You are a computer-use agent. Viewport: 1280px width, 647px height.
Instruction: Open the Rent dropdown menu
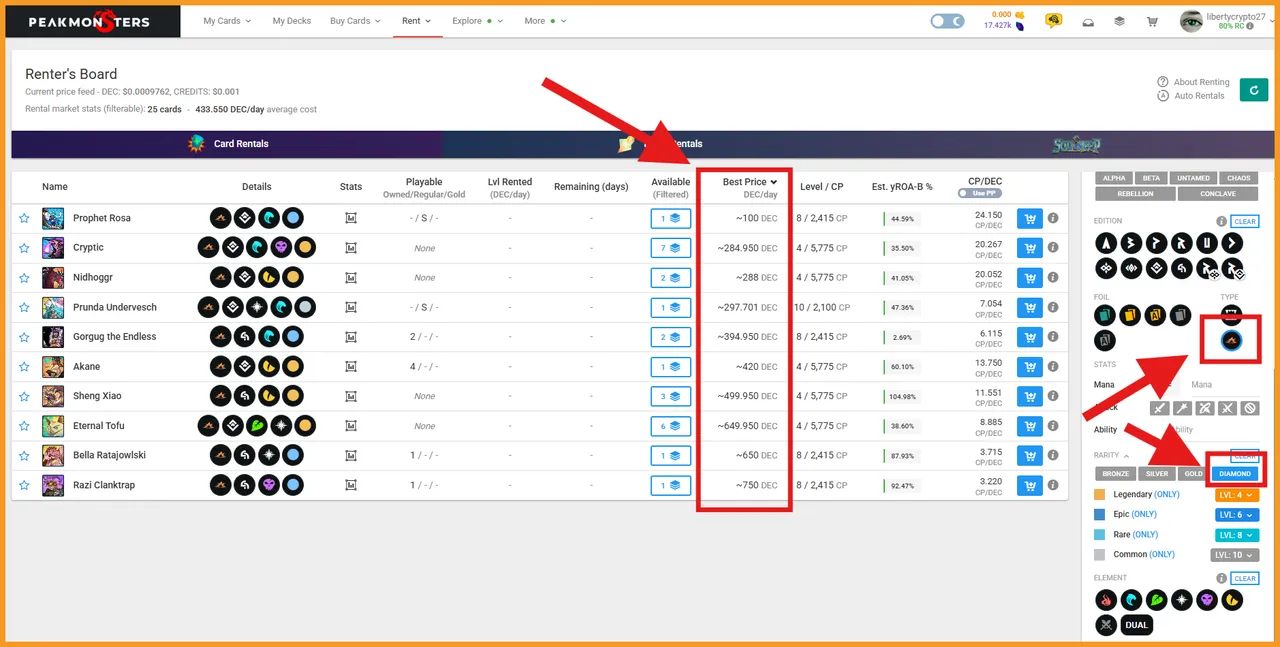416,21
